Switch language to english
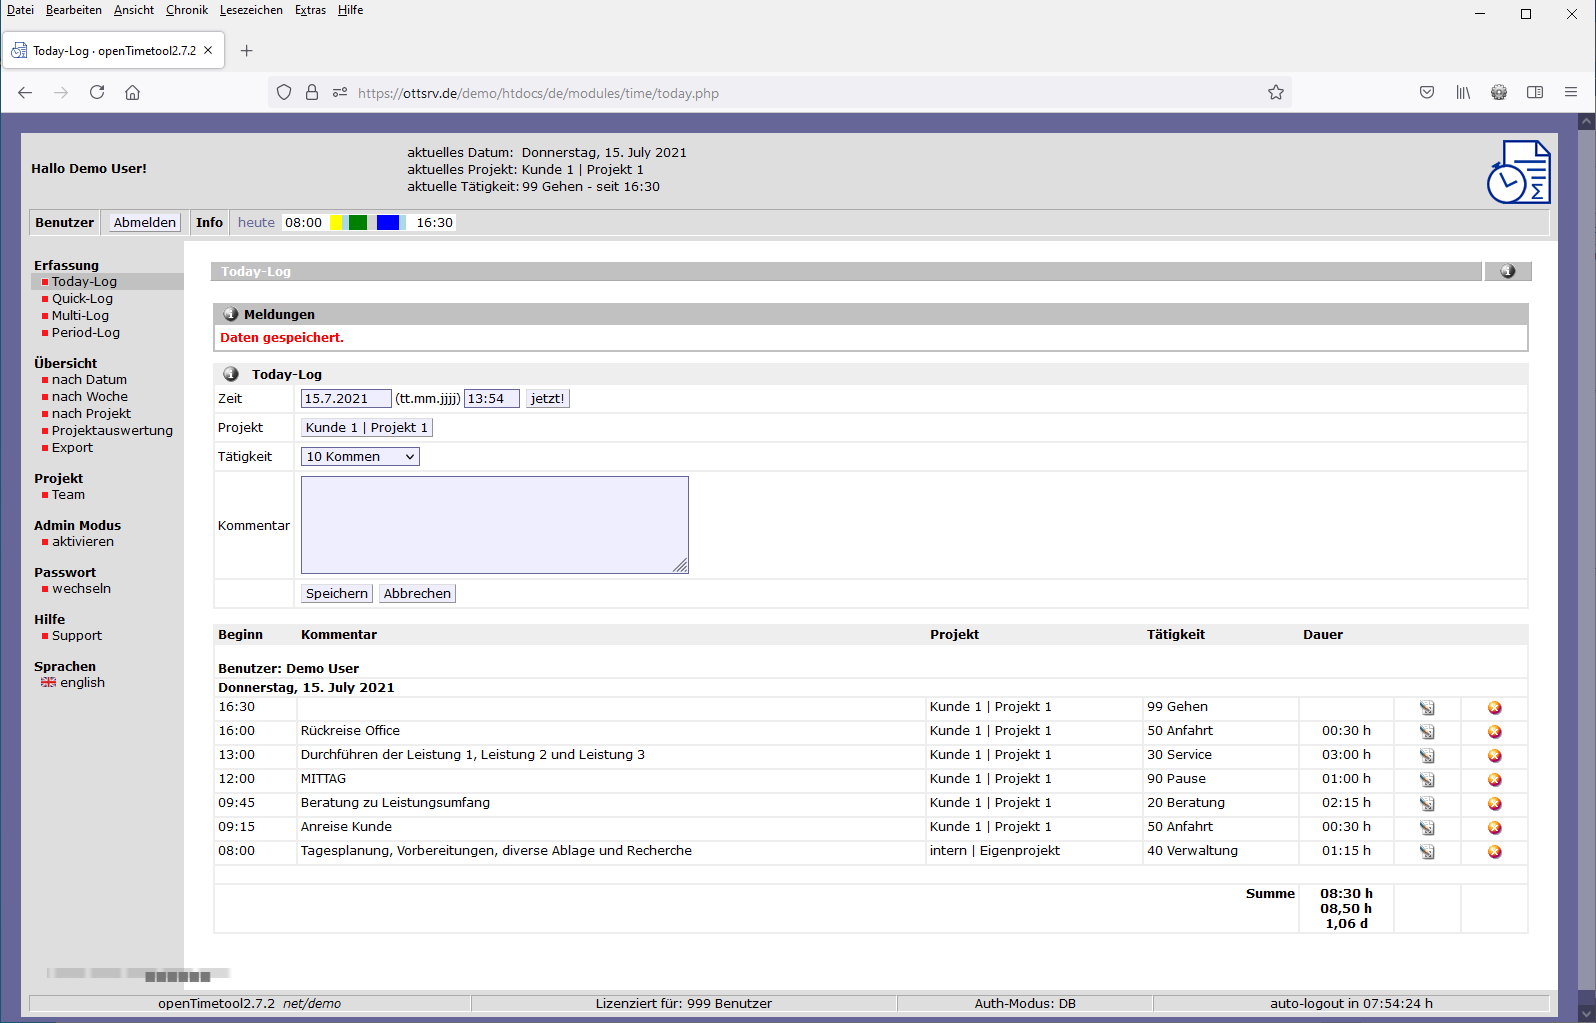This screenshot has height=1023, width=1596. pyautogui.click(x=82, y=683)
